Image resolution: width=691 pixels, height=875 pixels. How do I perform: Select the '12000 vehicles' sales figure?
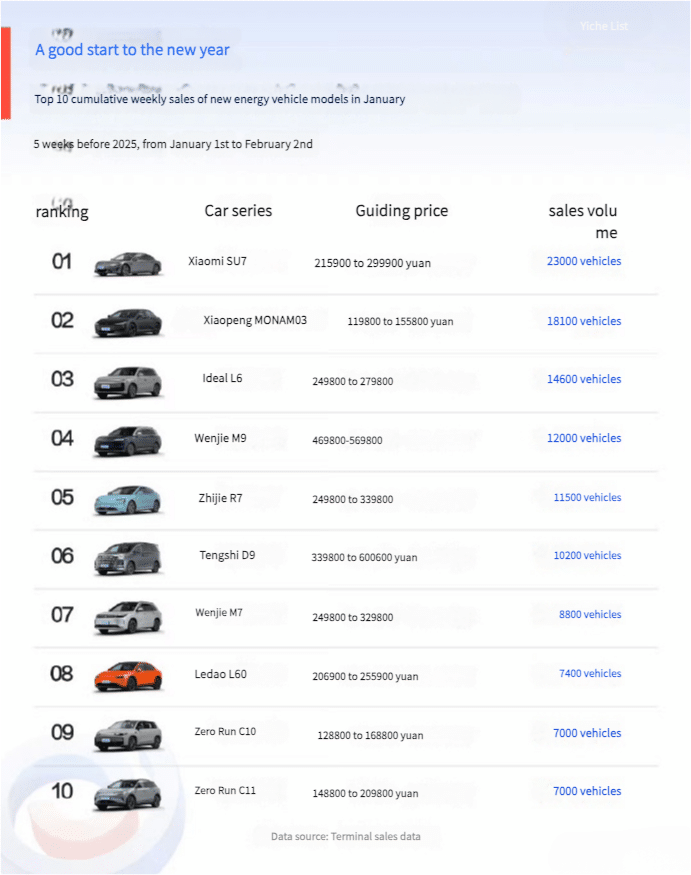(584, 438)
